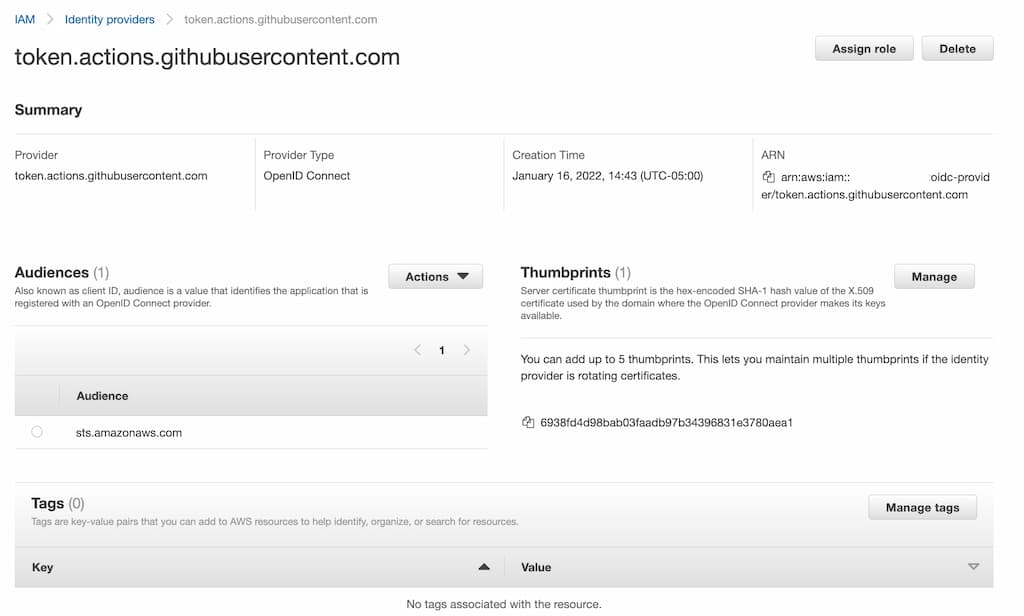Click the left pagination chevron in Audiences

click(x=418, y=350)
